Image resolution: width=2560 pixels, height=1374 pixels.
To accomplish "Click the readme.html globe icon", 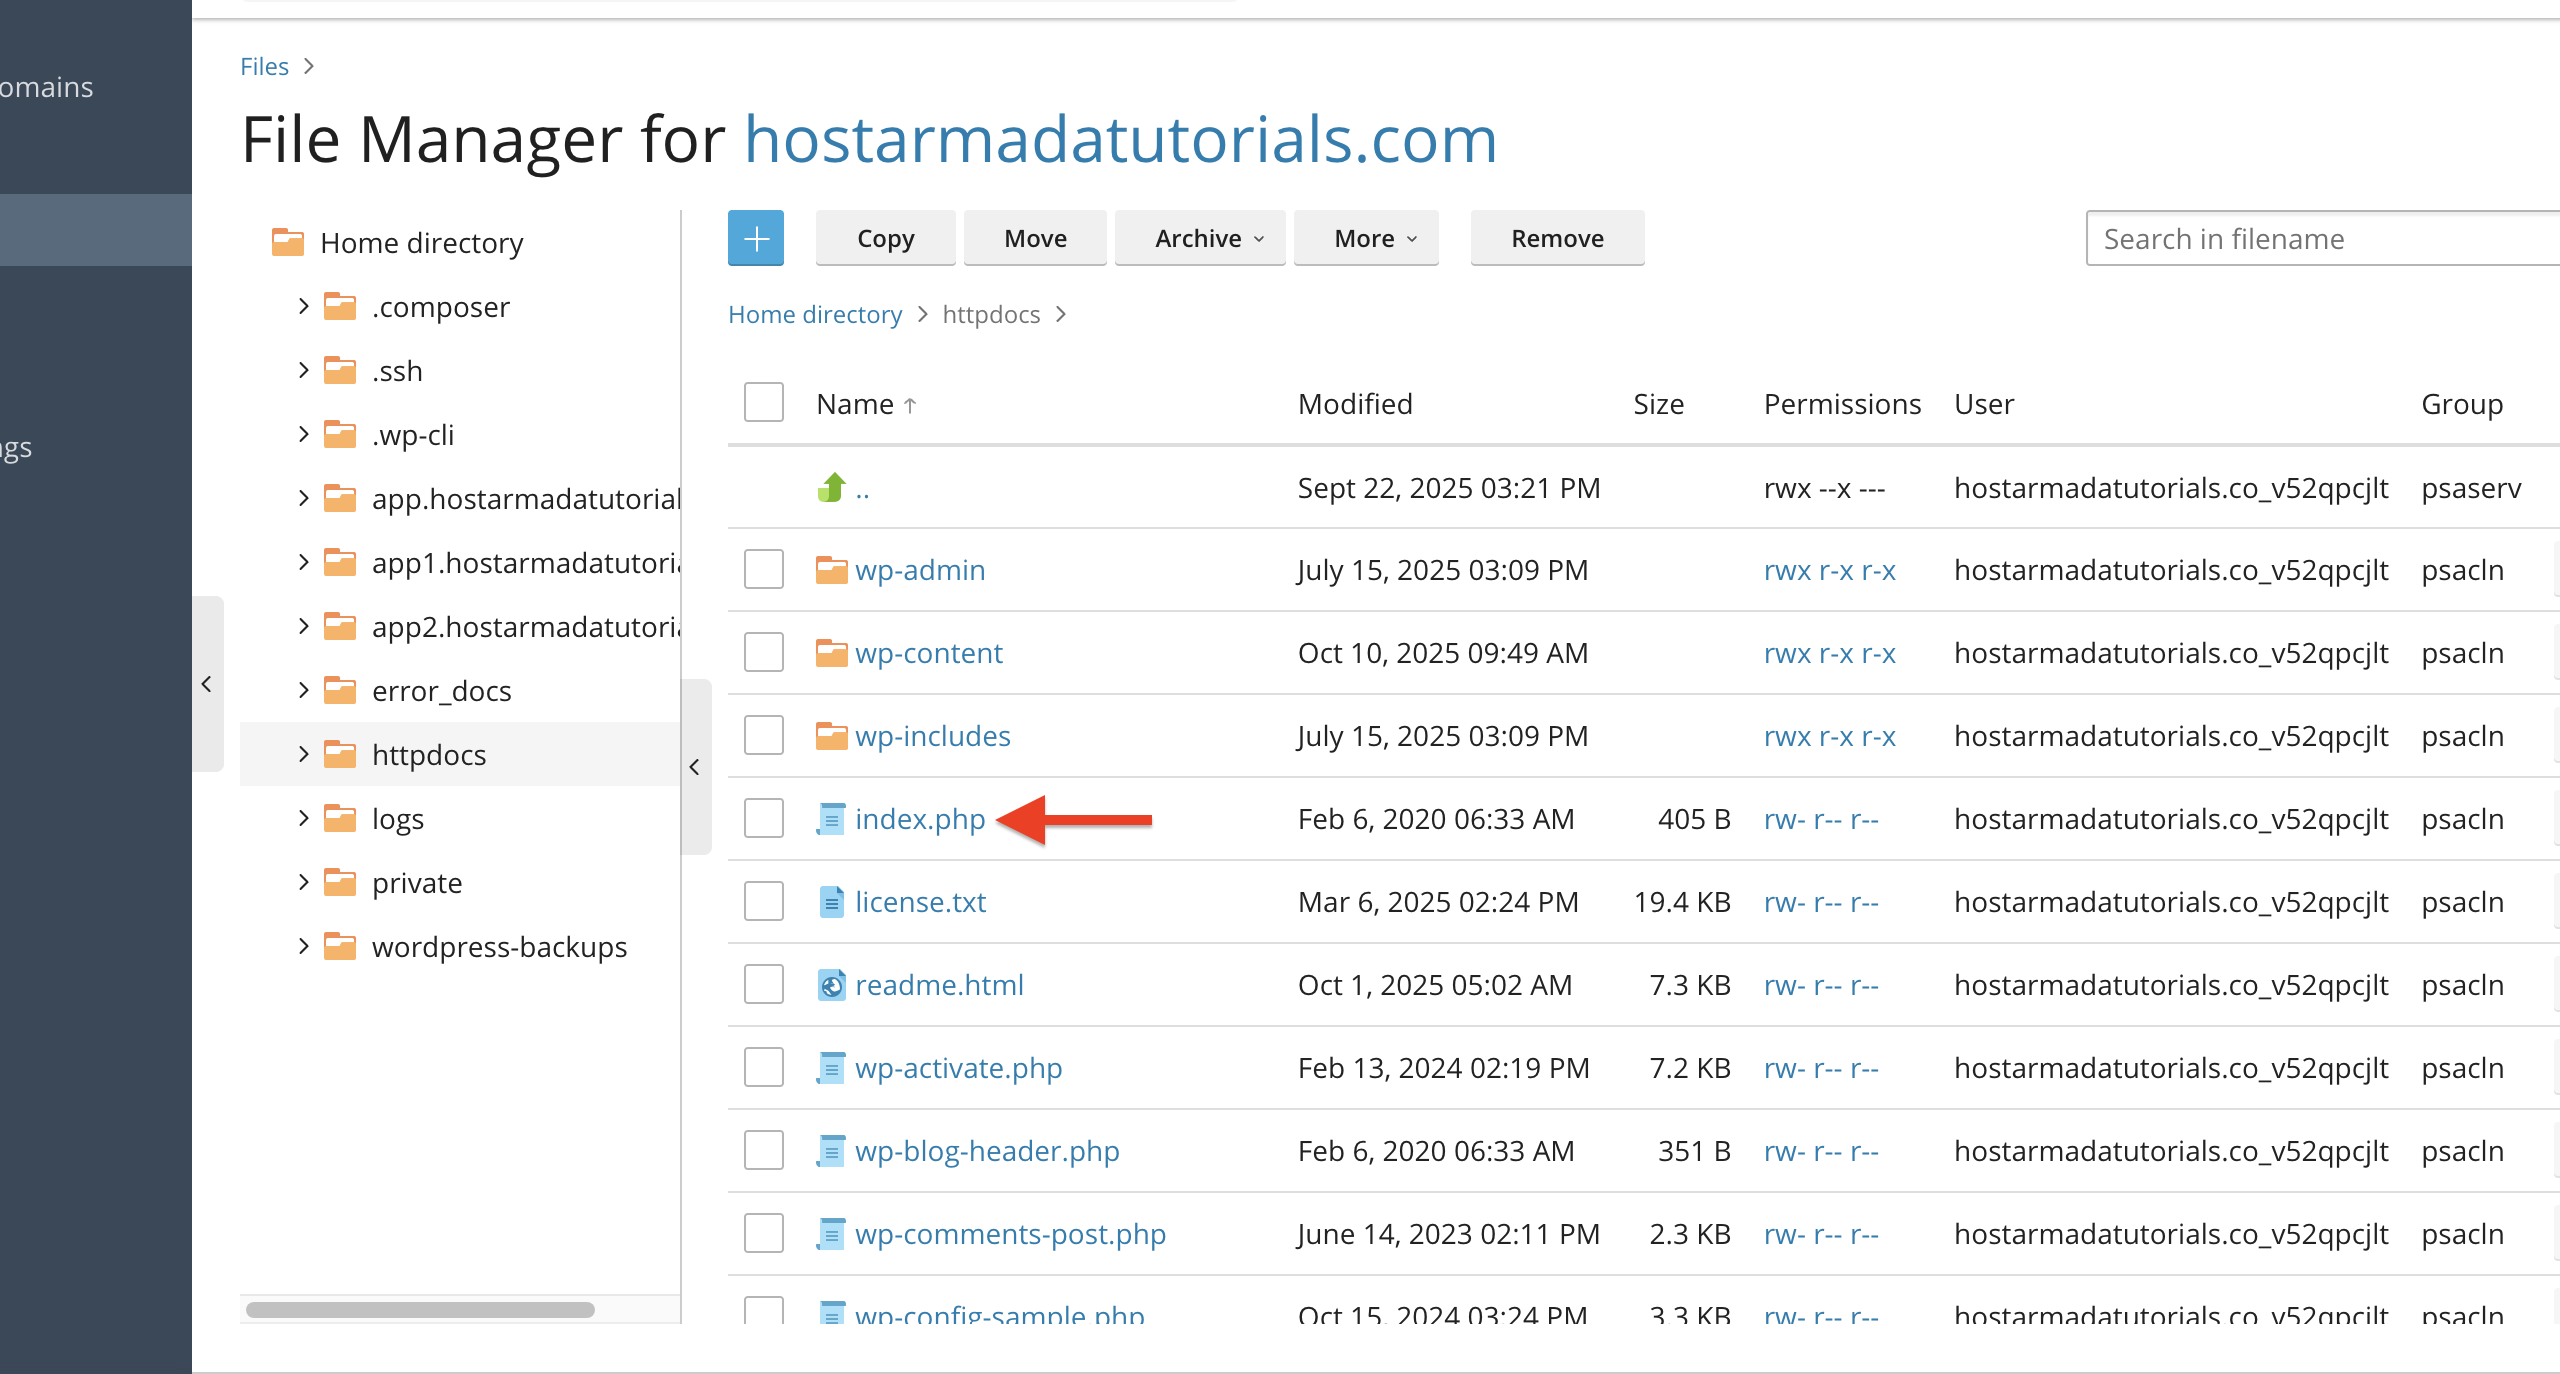I will tap(832, 985).
